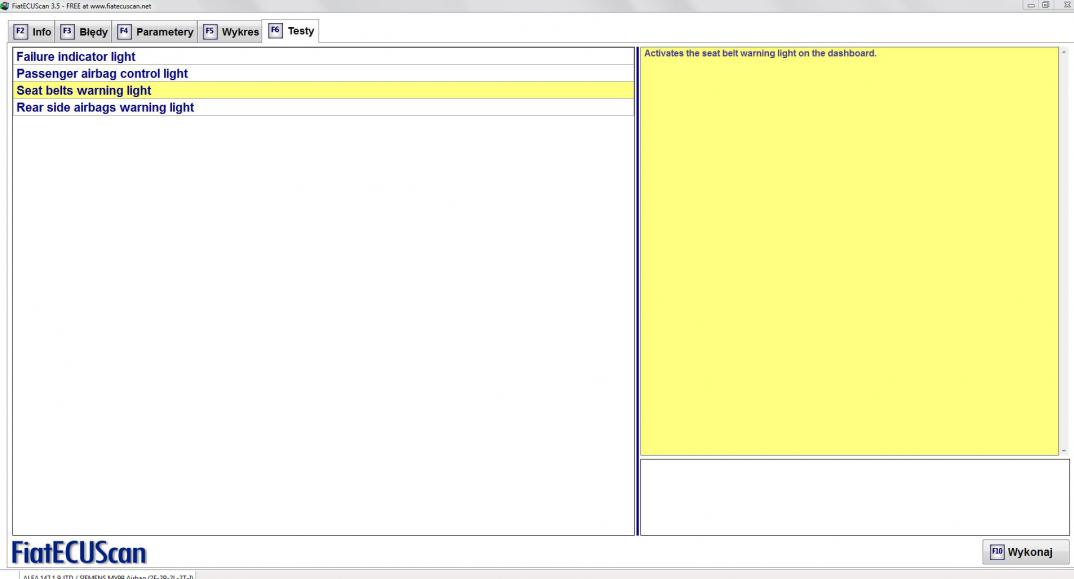Screen dimensions: 1074x579
Task: Click the empty result output box
Action: (855, 497)
